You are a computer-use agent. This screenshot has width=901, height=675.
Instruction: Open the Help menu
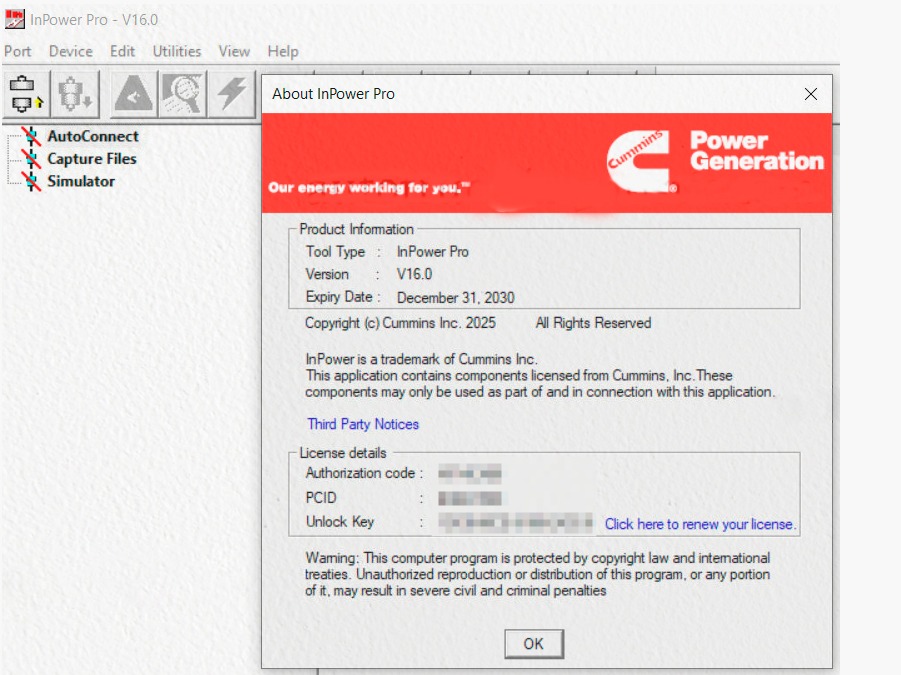click(x=282, y=51)
